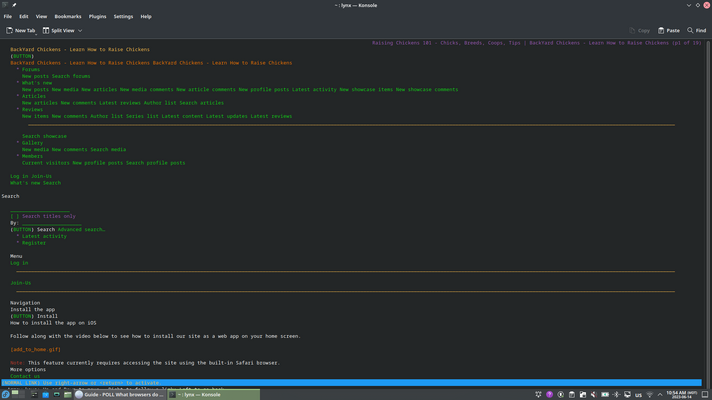Follow the 'Gallery' link
Screen dimensions: 712x400
[x=32, y=143]
